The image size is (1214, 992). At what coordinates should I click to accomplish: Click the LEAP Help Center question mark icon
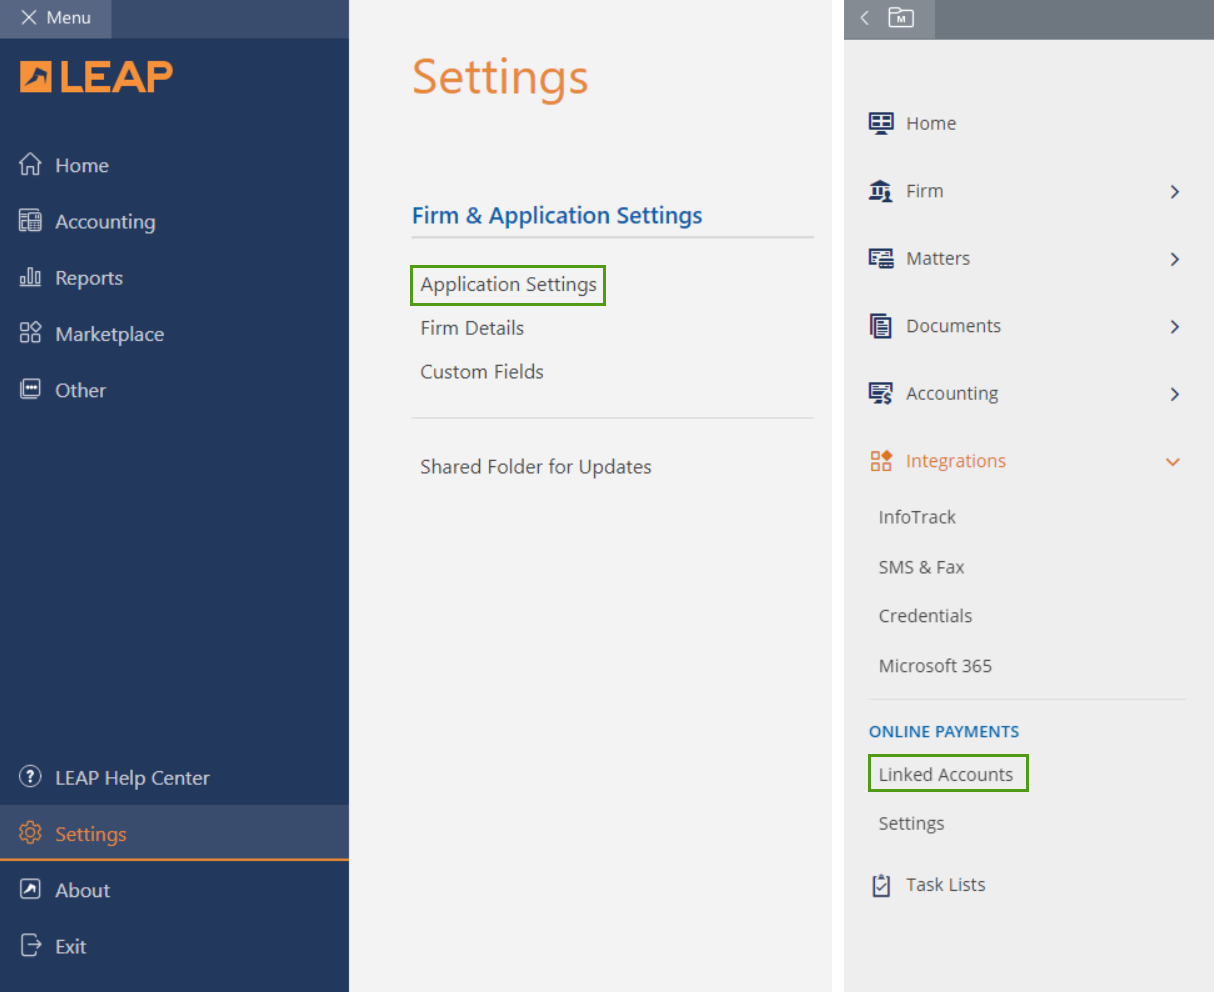(x=30, y=777)
